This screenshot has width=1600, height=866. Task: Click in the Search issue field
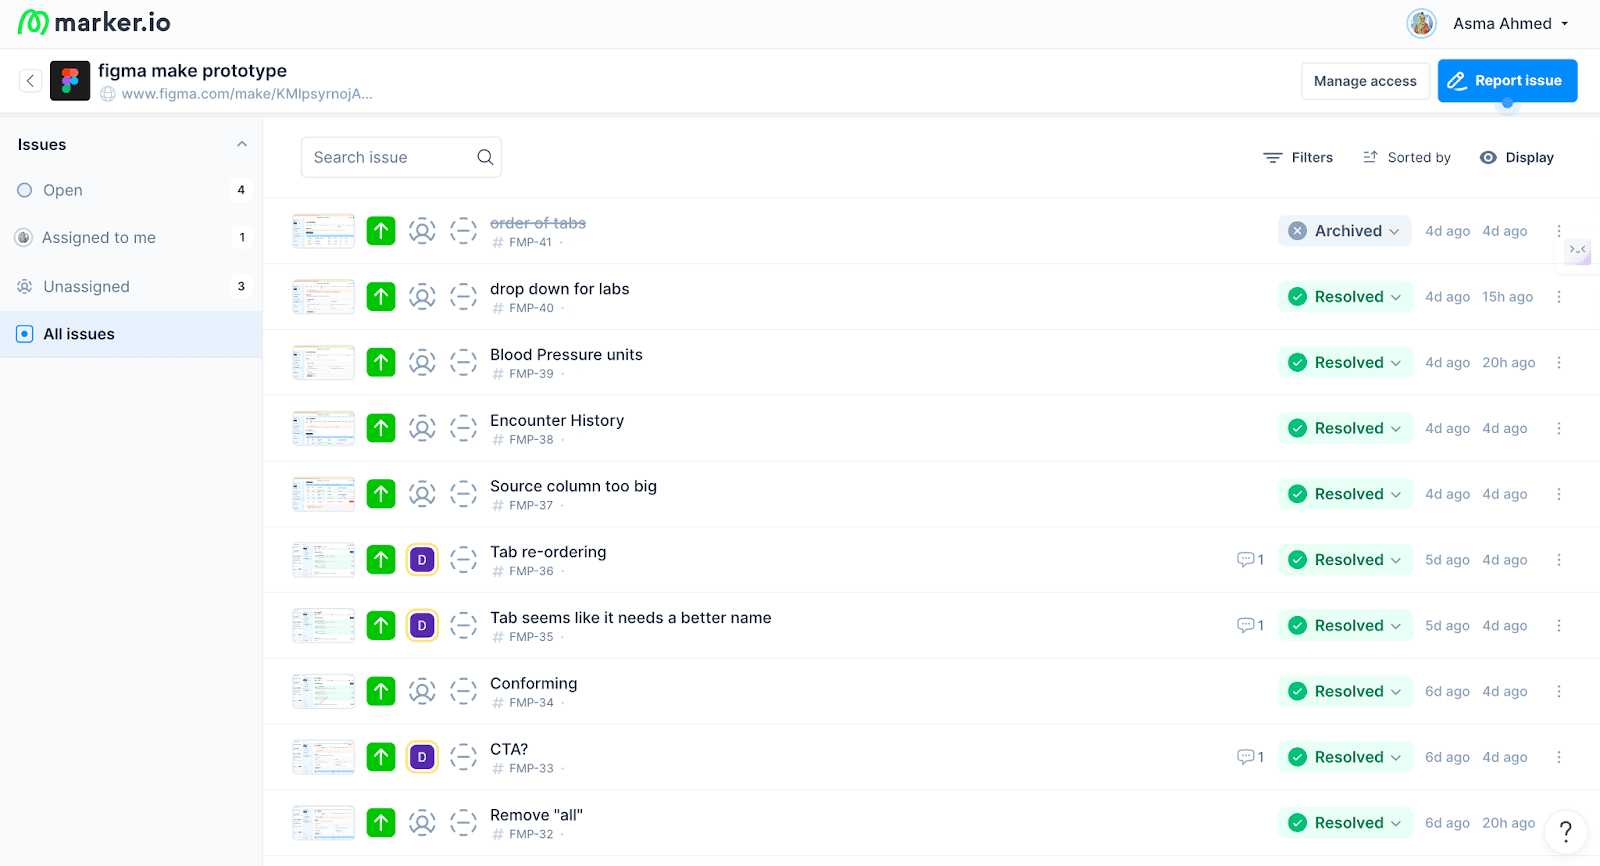[x=401, y=157]
